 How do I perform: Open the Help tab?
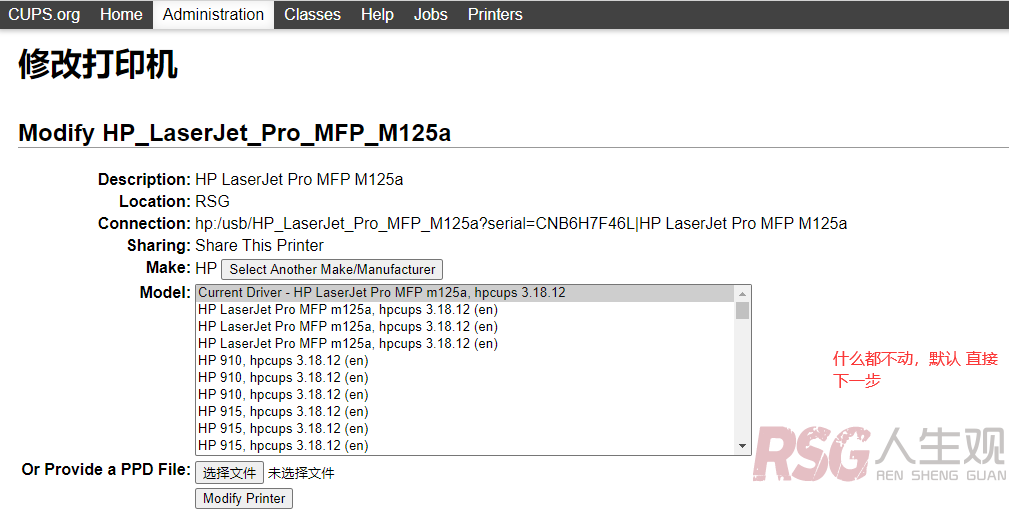pyautogui.click(x=377, y=14)
